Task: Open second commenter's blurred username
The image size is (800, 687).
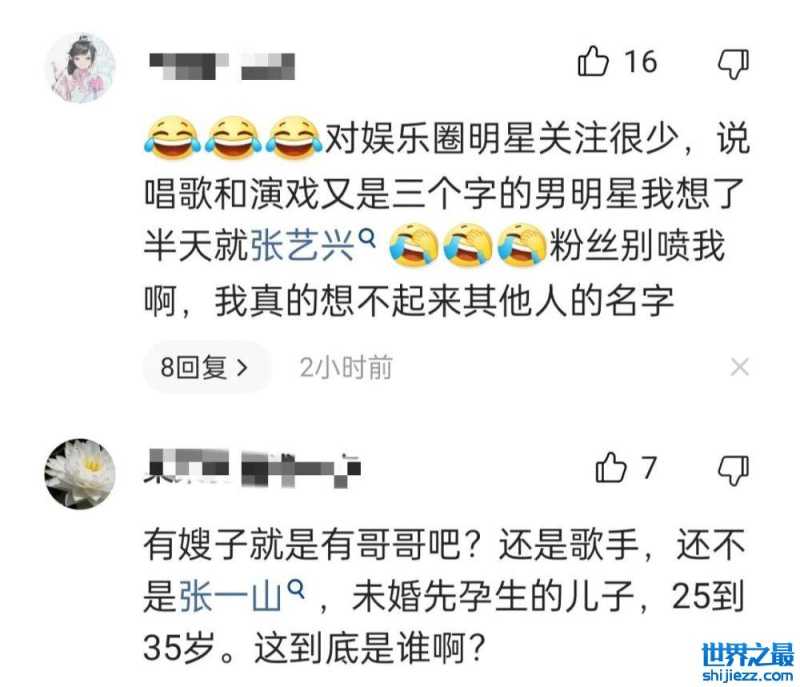Action: click(253, 468)
